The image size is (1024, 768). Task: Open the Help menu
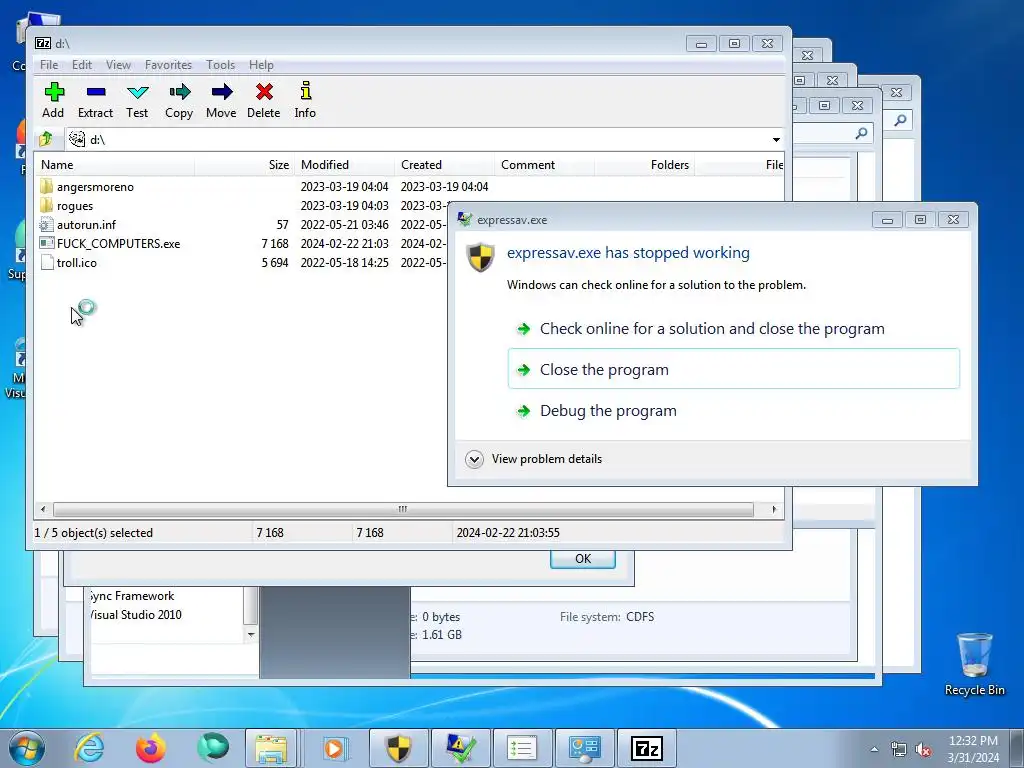[x=261, y=65]
